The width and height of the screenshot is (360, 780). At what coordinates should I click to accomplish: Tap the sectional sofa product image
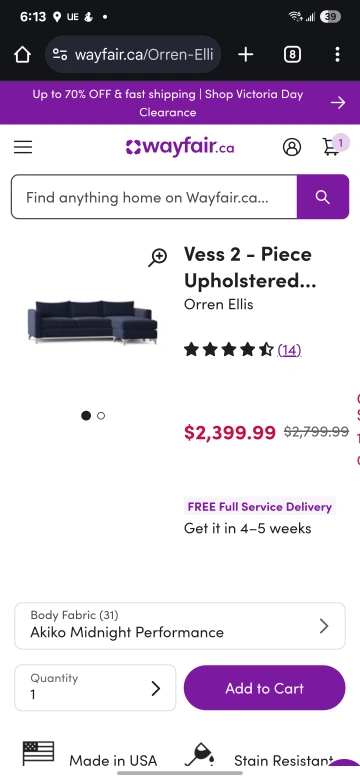click(x=92, y=322)
